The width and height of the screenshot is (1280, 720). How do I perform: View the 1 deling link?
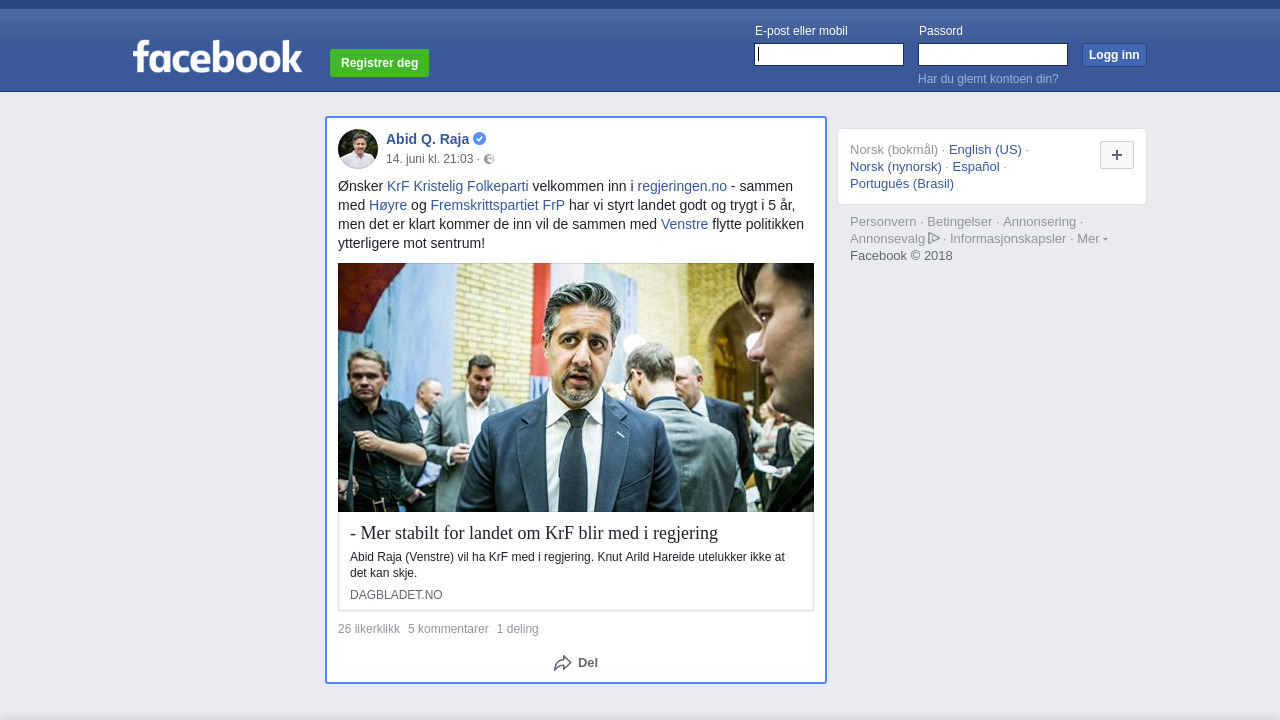click(517, 629)
